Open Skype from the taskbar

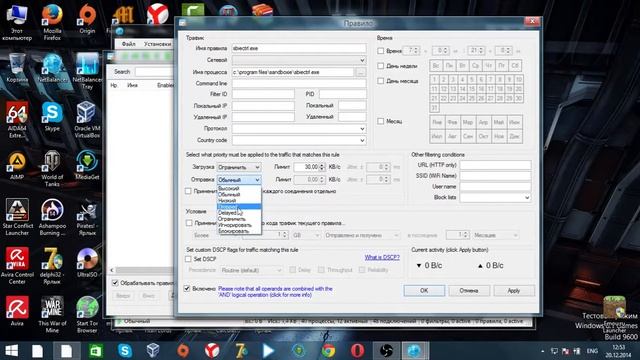click(x=124, y=351)
